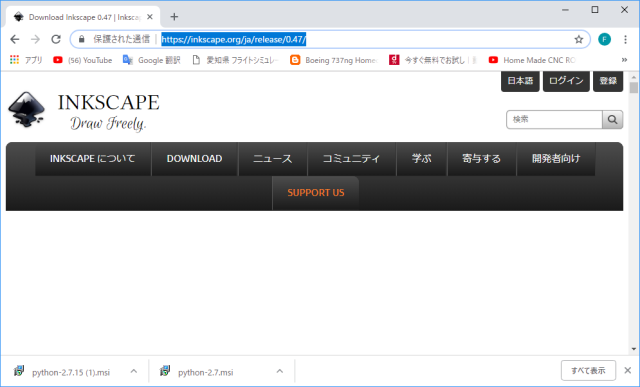Click the scrollbar down arrow

(x=633, y=349)
